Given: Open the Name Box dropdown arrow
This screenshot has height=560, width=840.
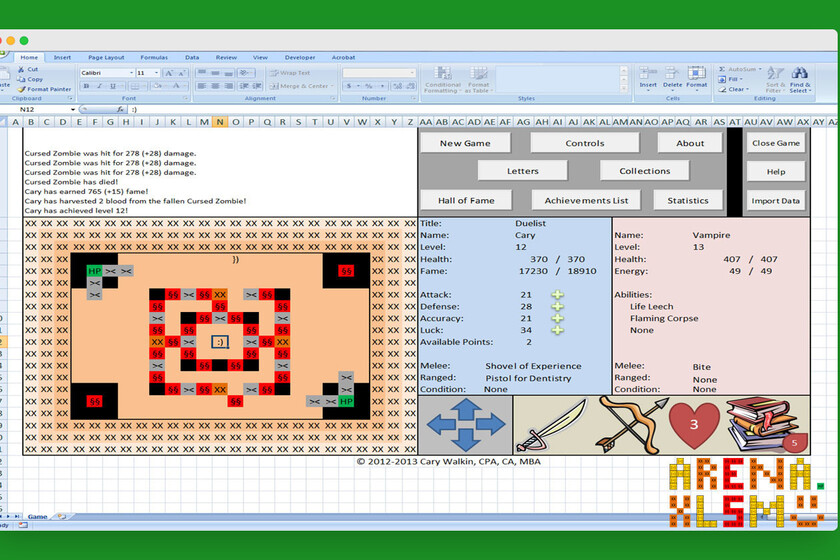Looking at the screenshot, I should coord(73,109).
